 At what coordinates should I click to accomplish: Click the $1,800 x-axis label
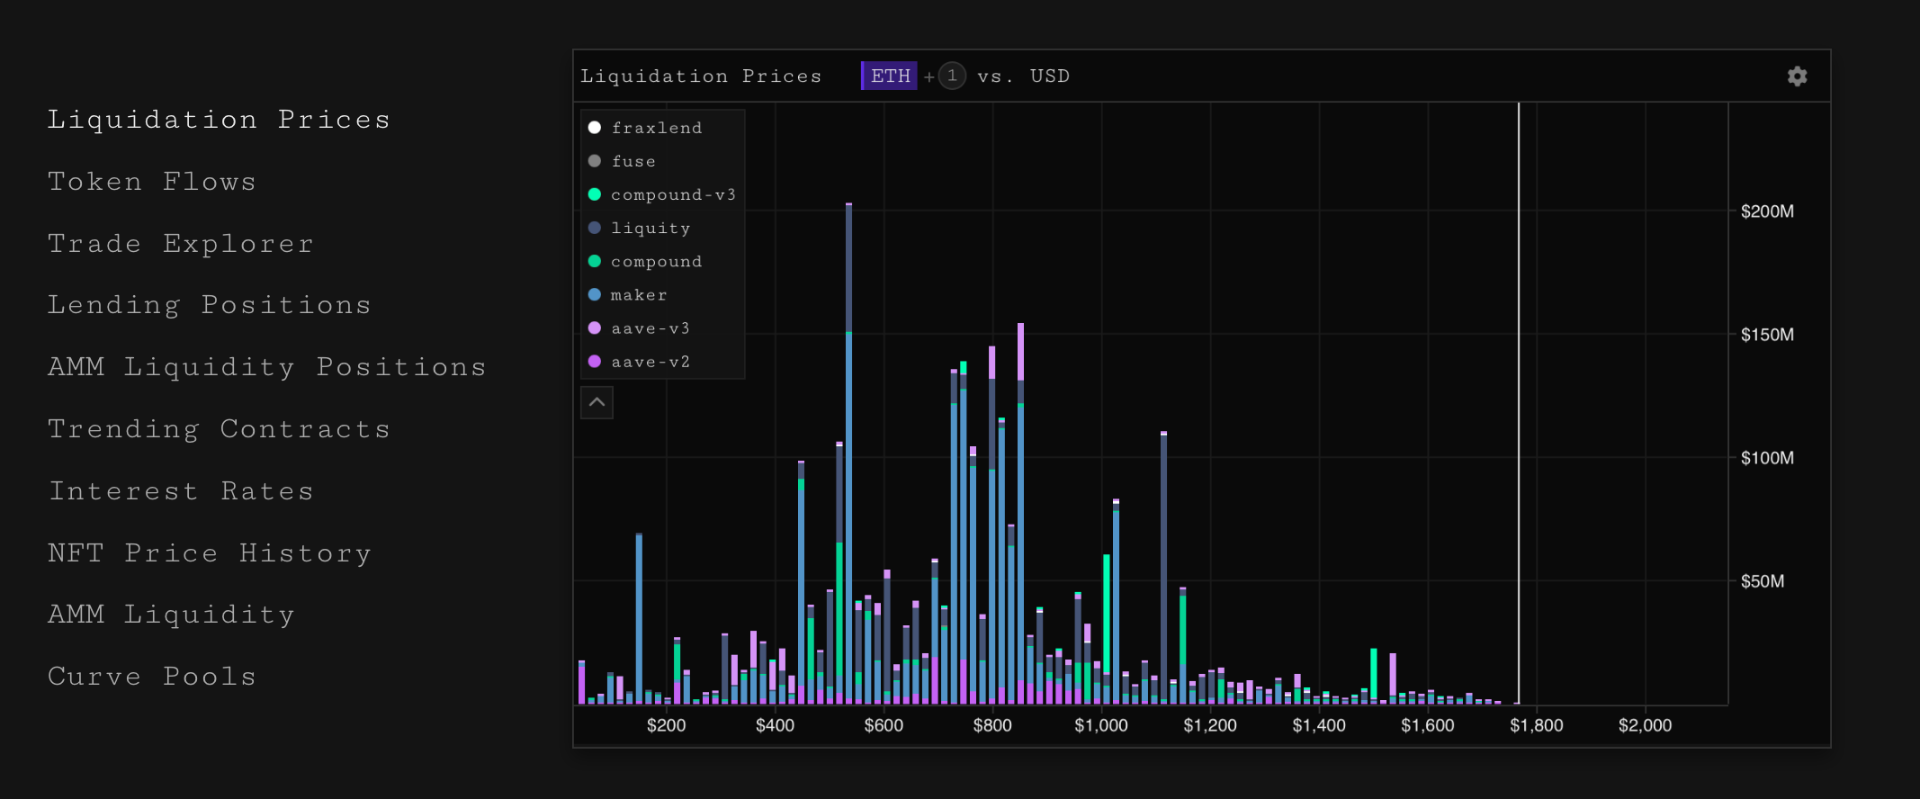[x=1536, y=726]
